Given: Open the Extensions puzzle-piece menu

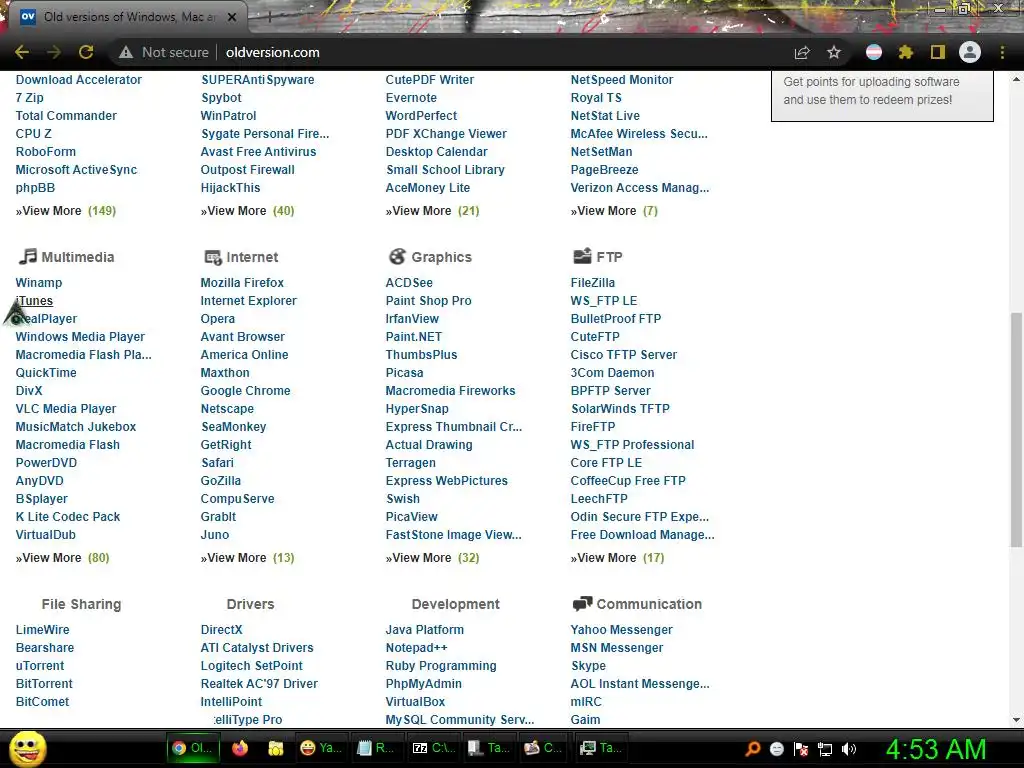Looking at the screenshot, I should 906,52.
